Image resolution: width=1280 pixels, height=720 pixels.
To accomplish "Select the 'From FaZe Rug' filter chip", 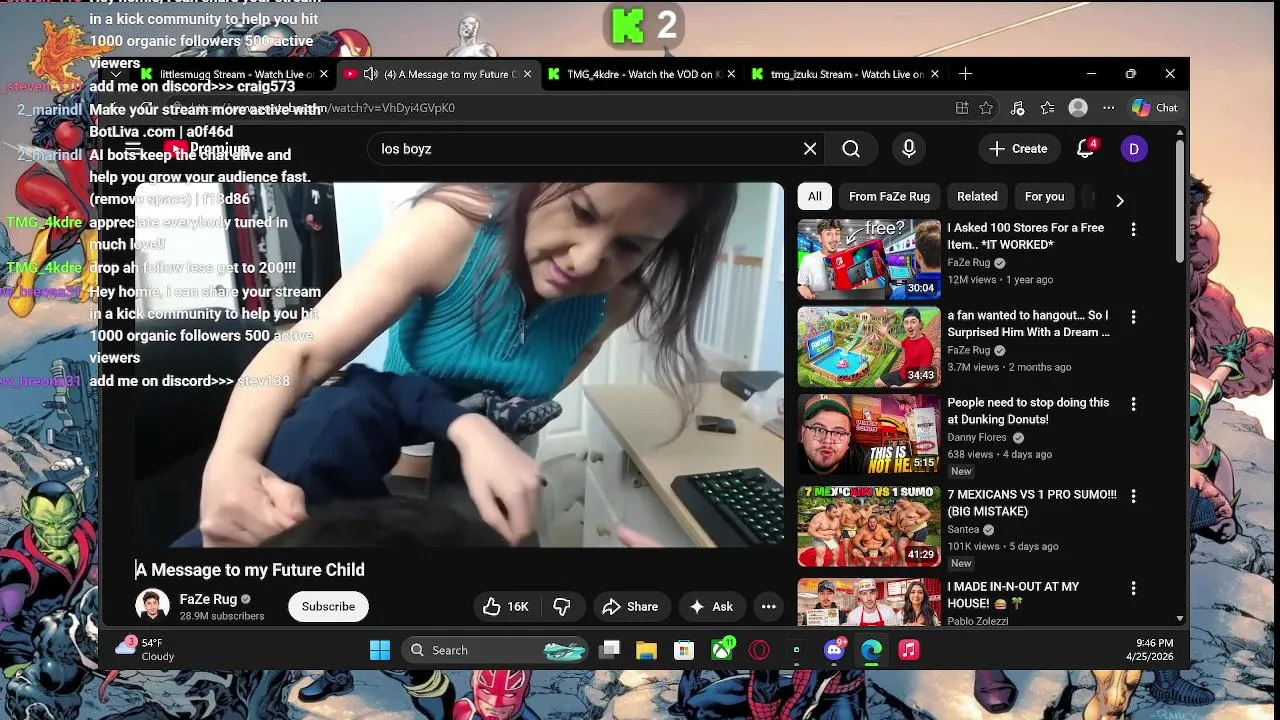I will point(889,196).
